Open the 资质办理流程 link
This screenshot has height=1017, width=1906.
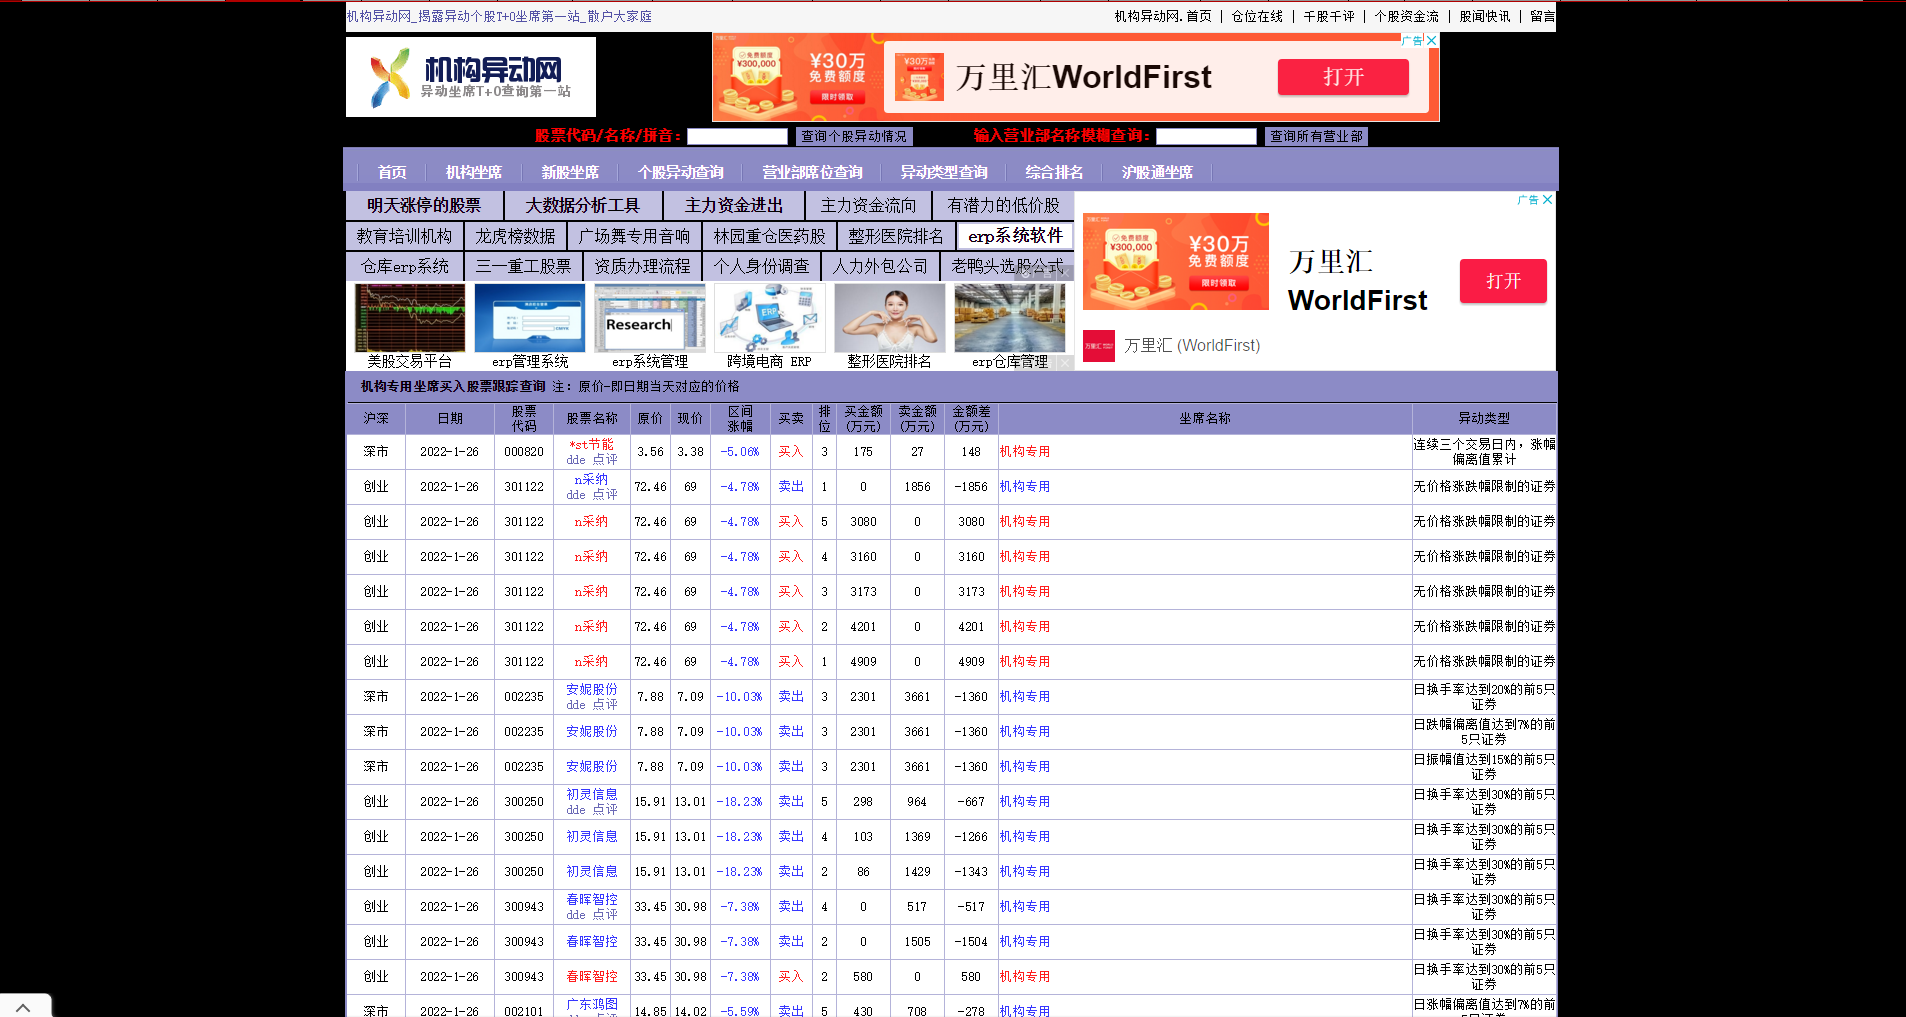(642, 266)
